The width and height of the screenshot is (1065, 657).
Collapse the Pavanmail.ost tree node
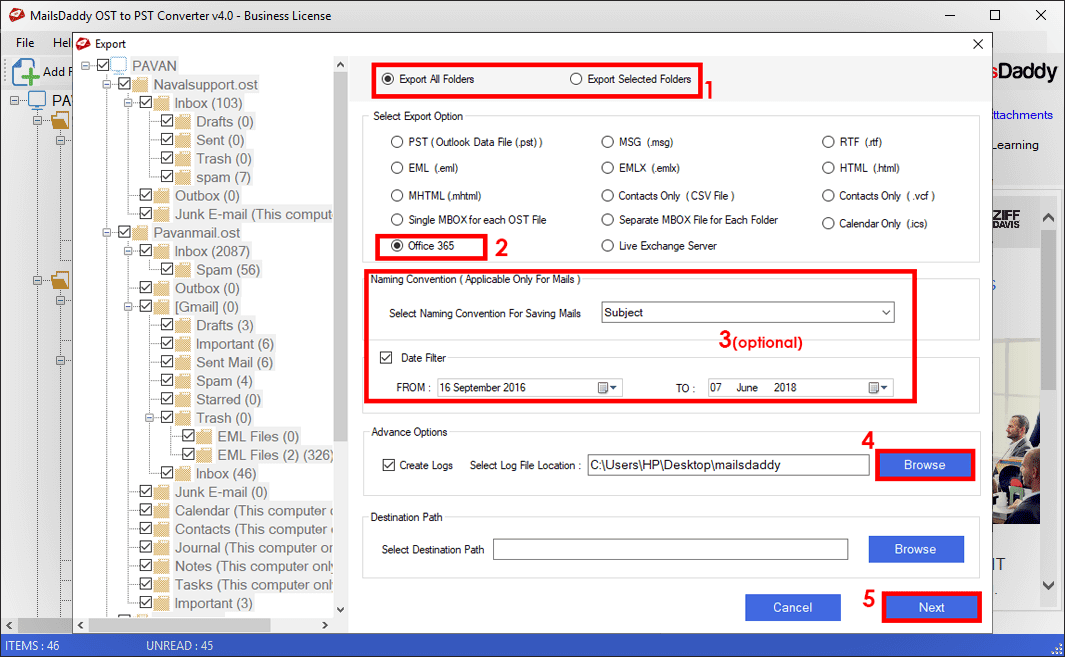pyautogui.click(x=107, y=232)
